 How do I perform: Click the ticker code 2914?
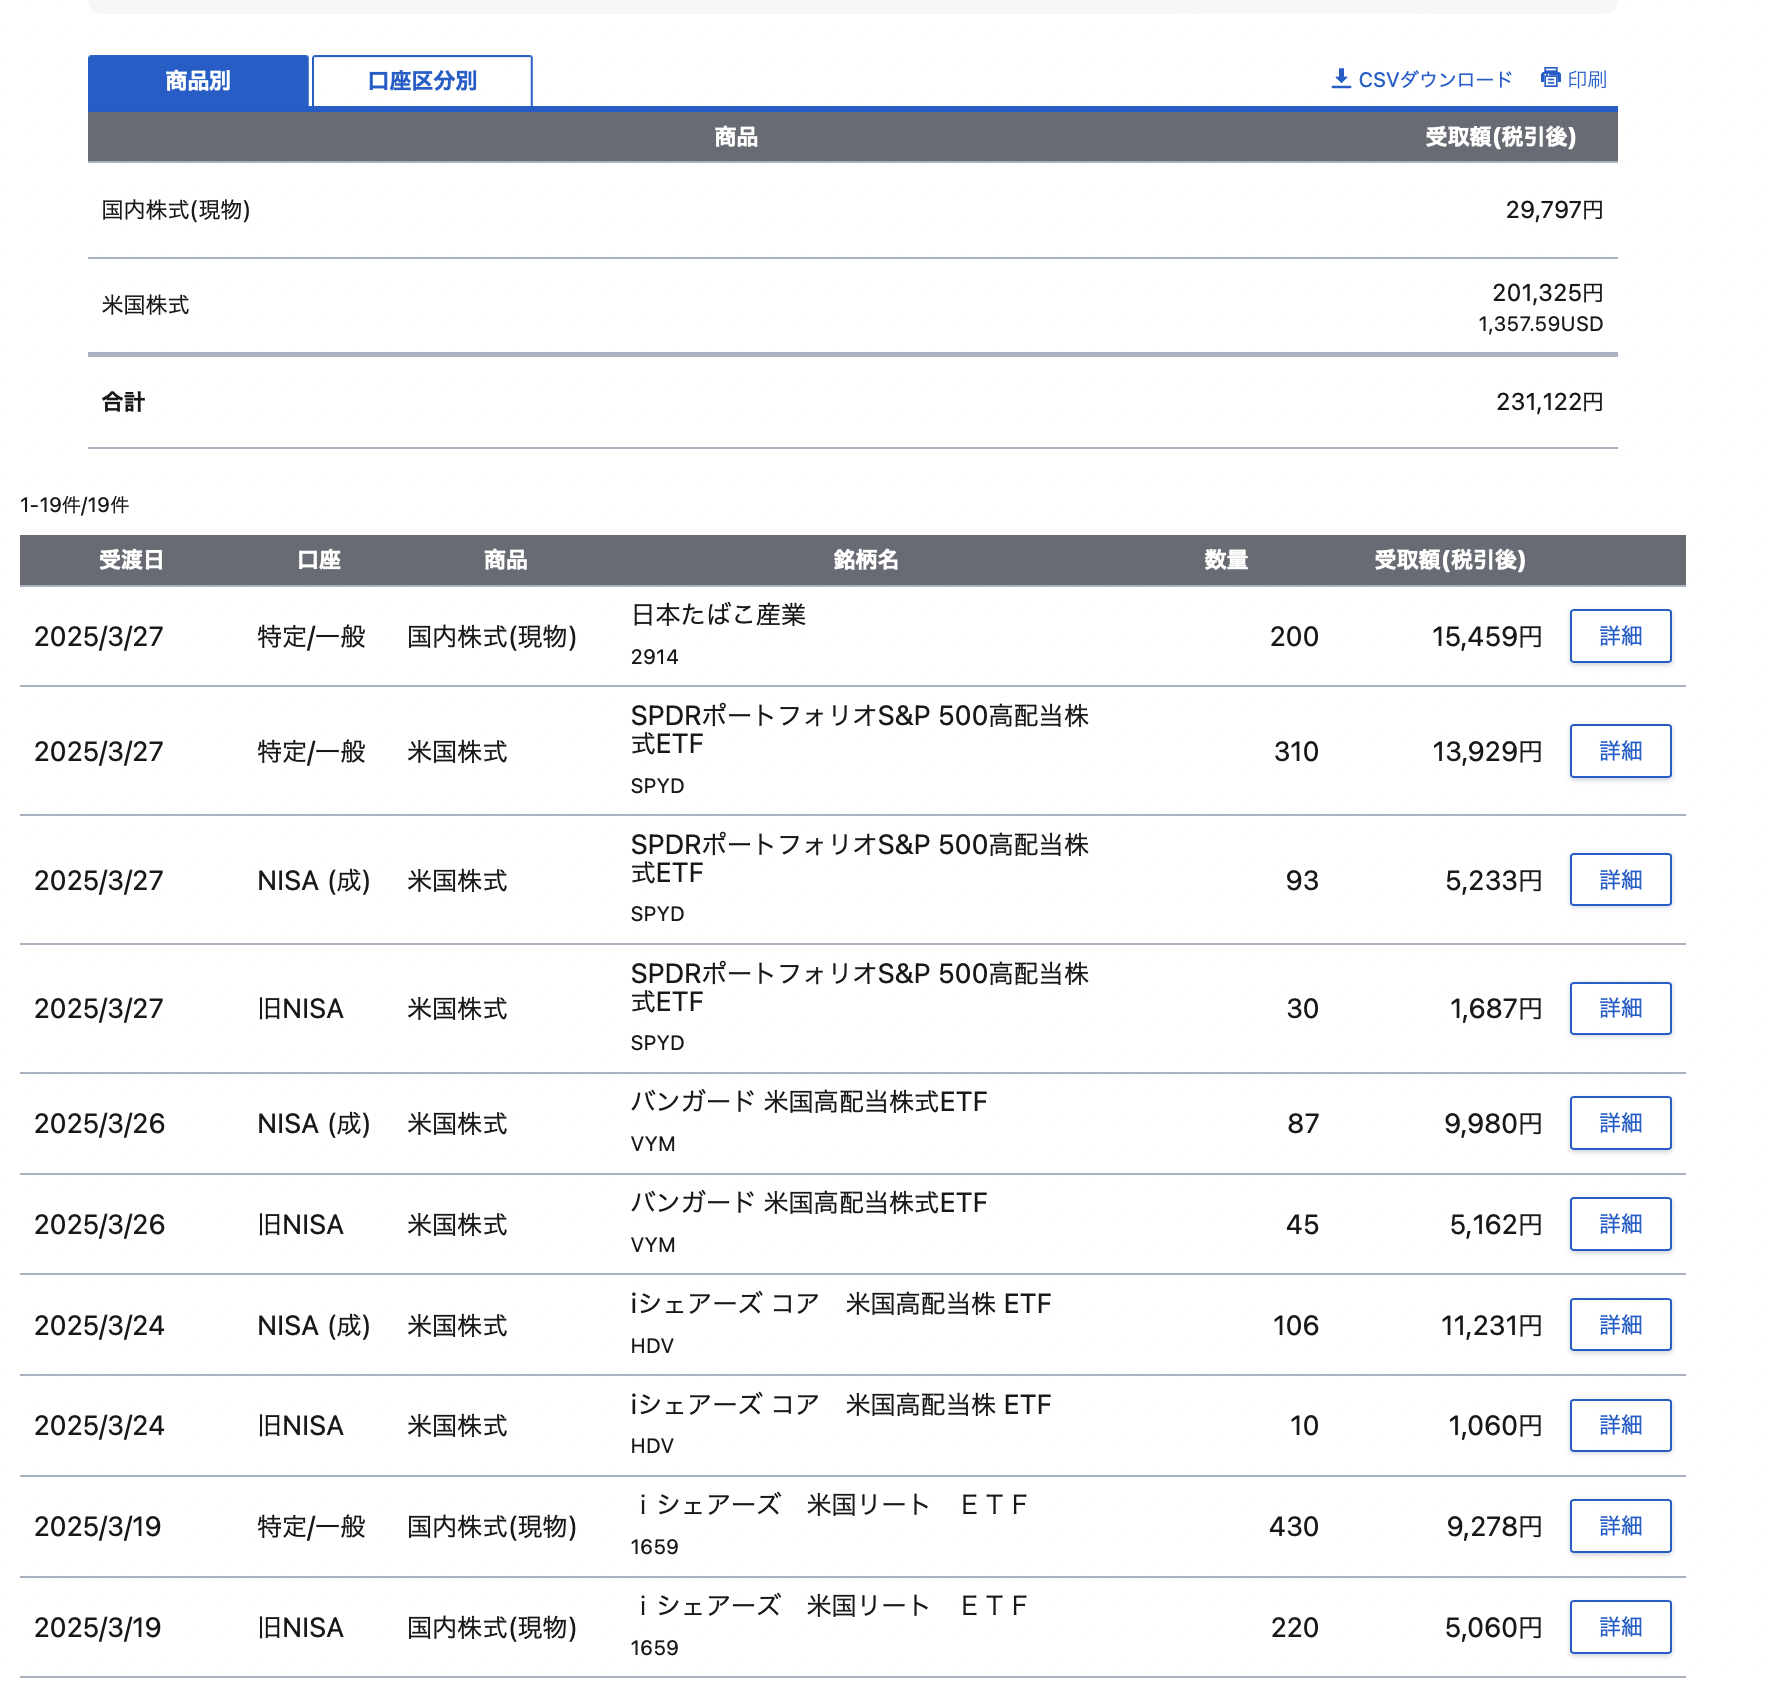654,657
